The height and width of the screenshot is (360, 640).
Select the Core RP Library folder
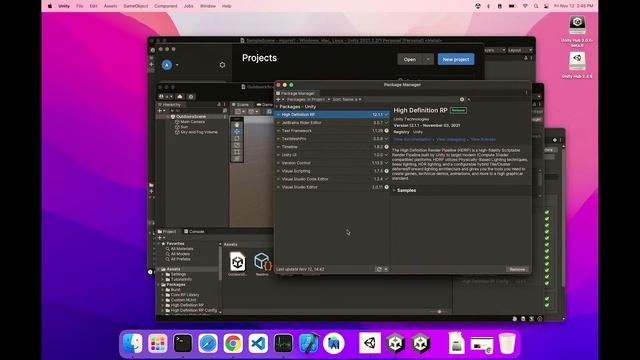click(185, 295)
